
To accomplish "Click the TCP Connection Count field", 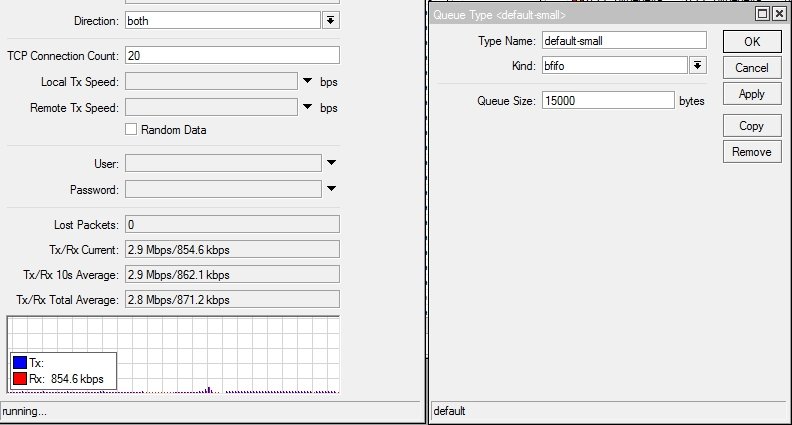I will tap(232, 56).
